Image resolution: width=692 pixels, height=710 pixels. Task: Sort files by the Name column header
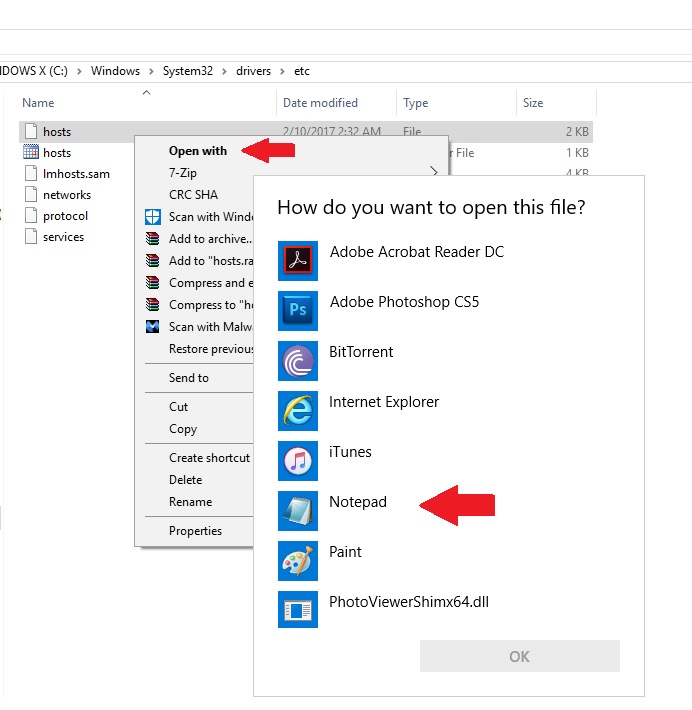pos(38,103)
